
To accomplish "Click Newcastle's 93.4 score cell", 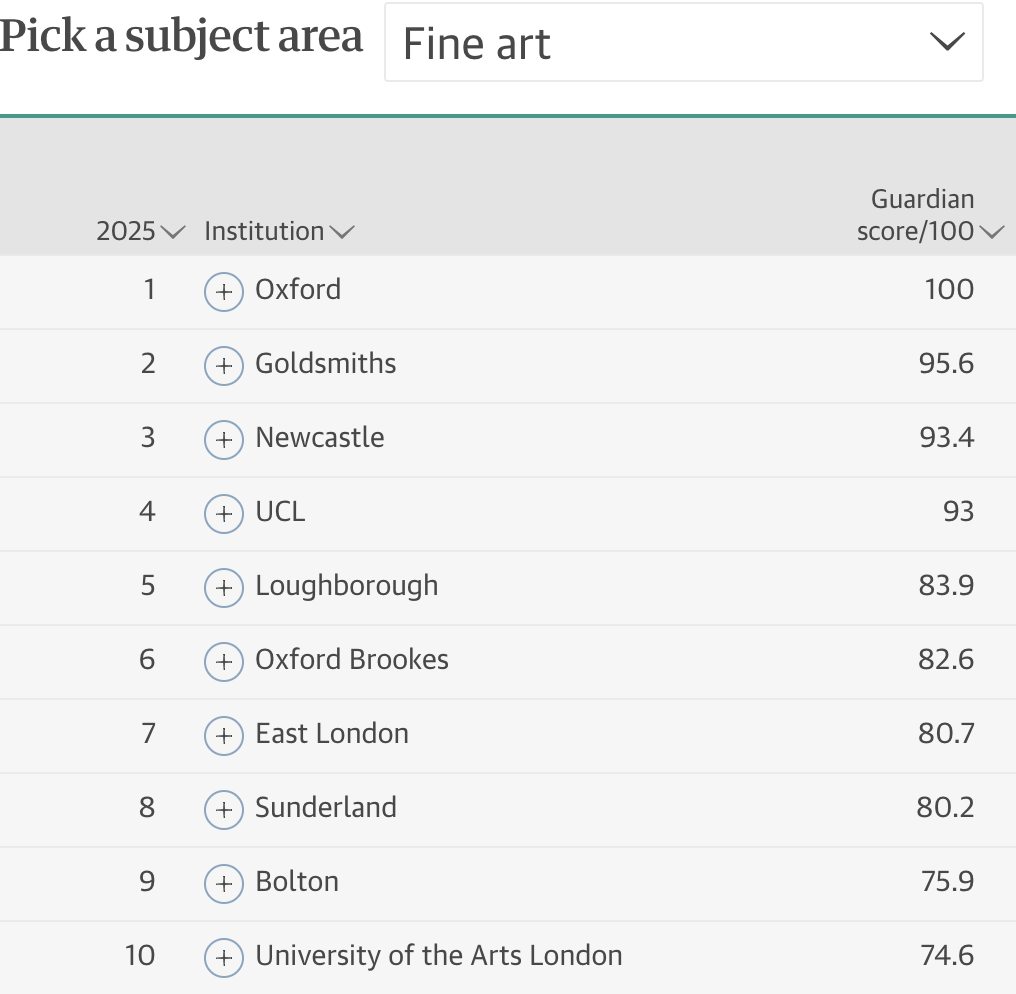I will click(946, 437).
